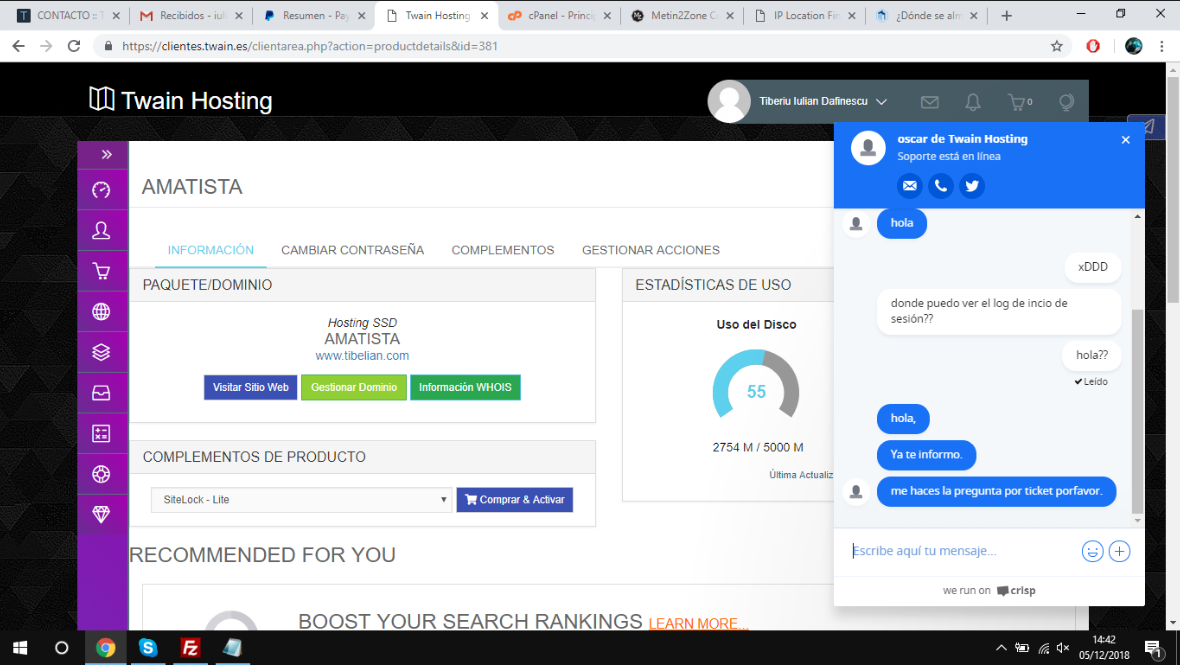Click the paper plane chat launcher icon
The height and width of the screenshot is (665, 1180).
(x=1147, y=126)
